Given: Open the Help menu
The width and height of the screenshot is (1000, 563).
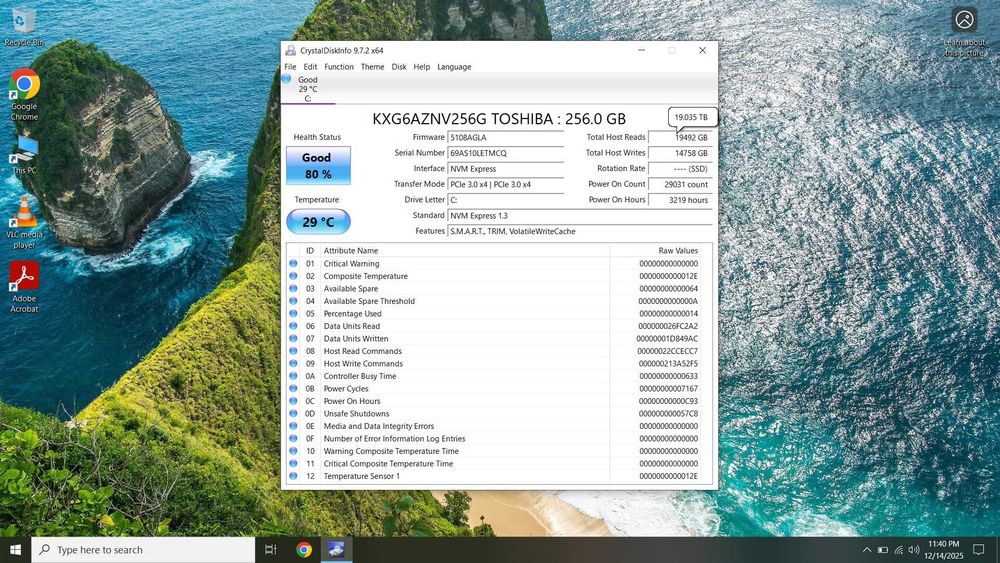Looking at the screenshot, I should (422, 67).
